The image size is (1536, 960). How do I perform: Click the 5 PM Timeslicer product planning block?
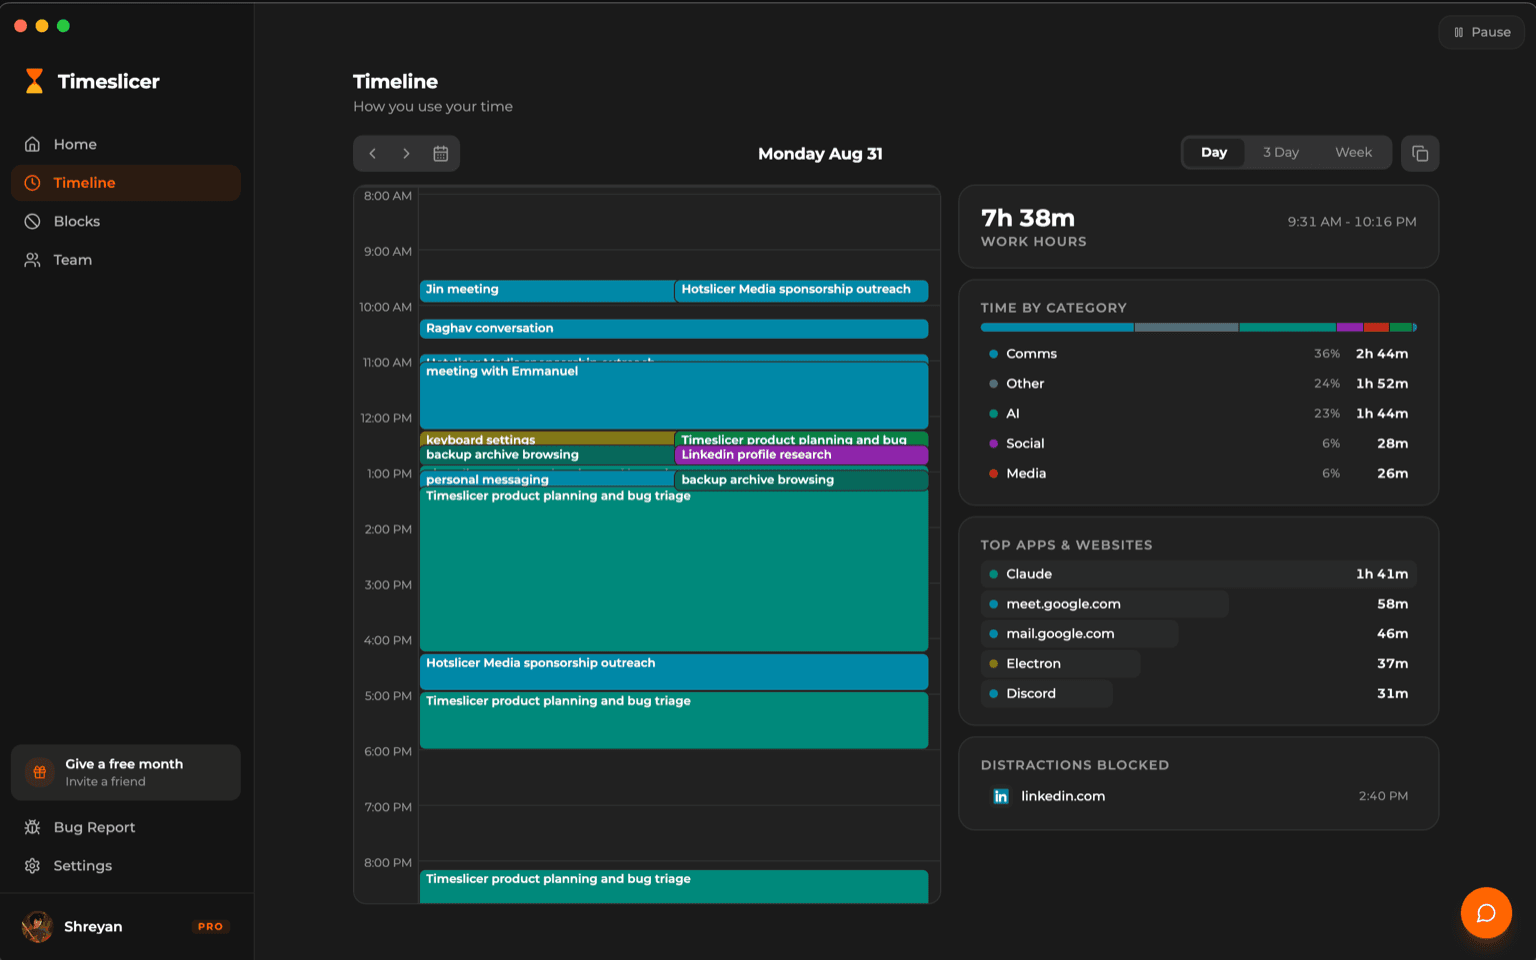[x=674, y=720]
